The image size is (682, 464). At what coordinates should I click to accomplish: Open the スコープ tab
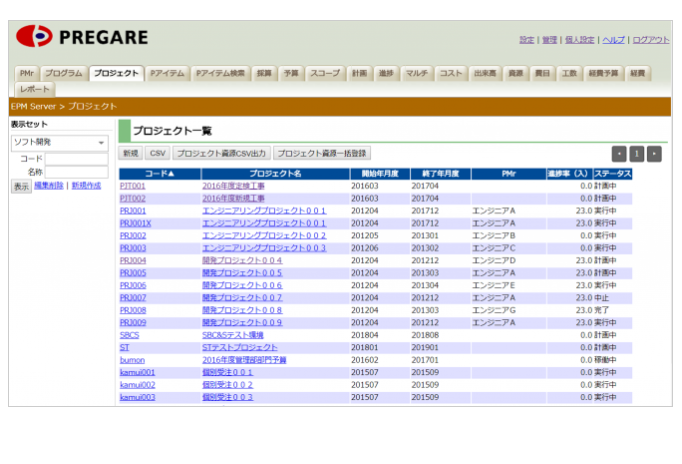(x=325, y=74)
